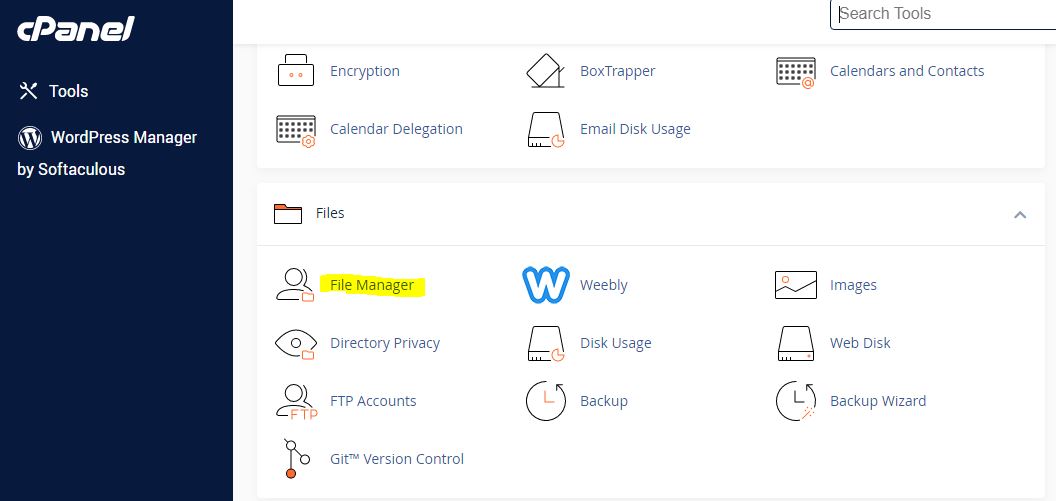Click the Disk Usage icon
Image resolution: width=1056 pixels, height=501 pixels.
pos(545,343)
